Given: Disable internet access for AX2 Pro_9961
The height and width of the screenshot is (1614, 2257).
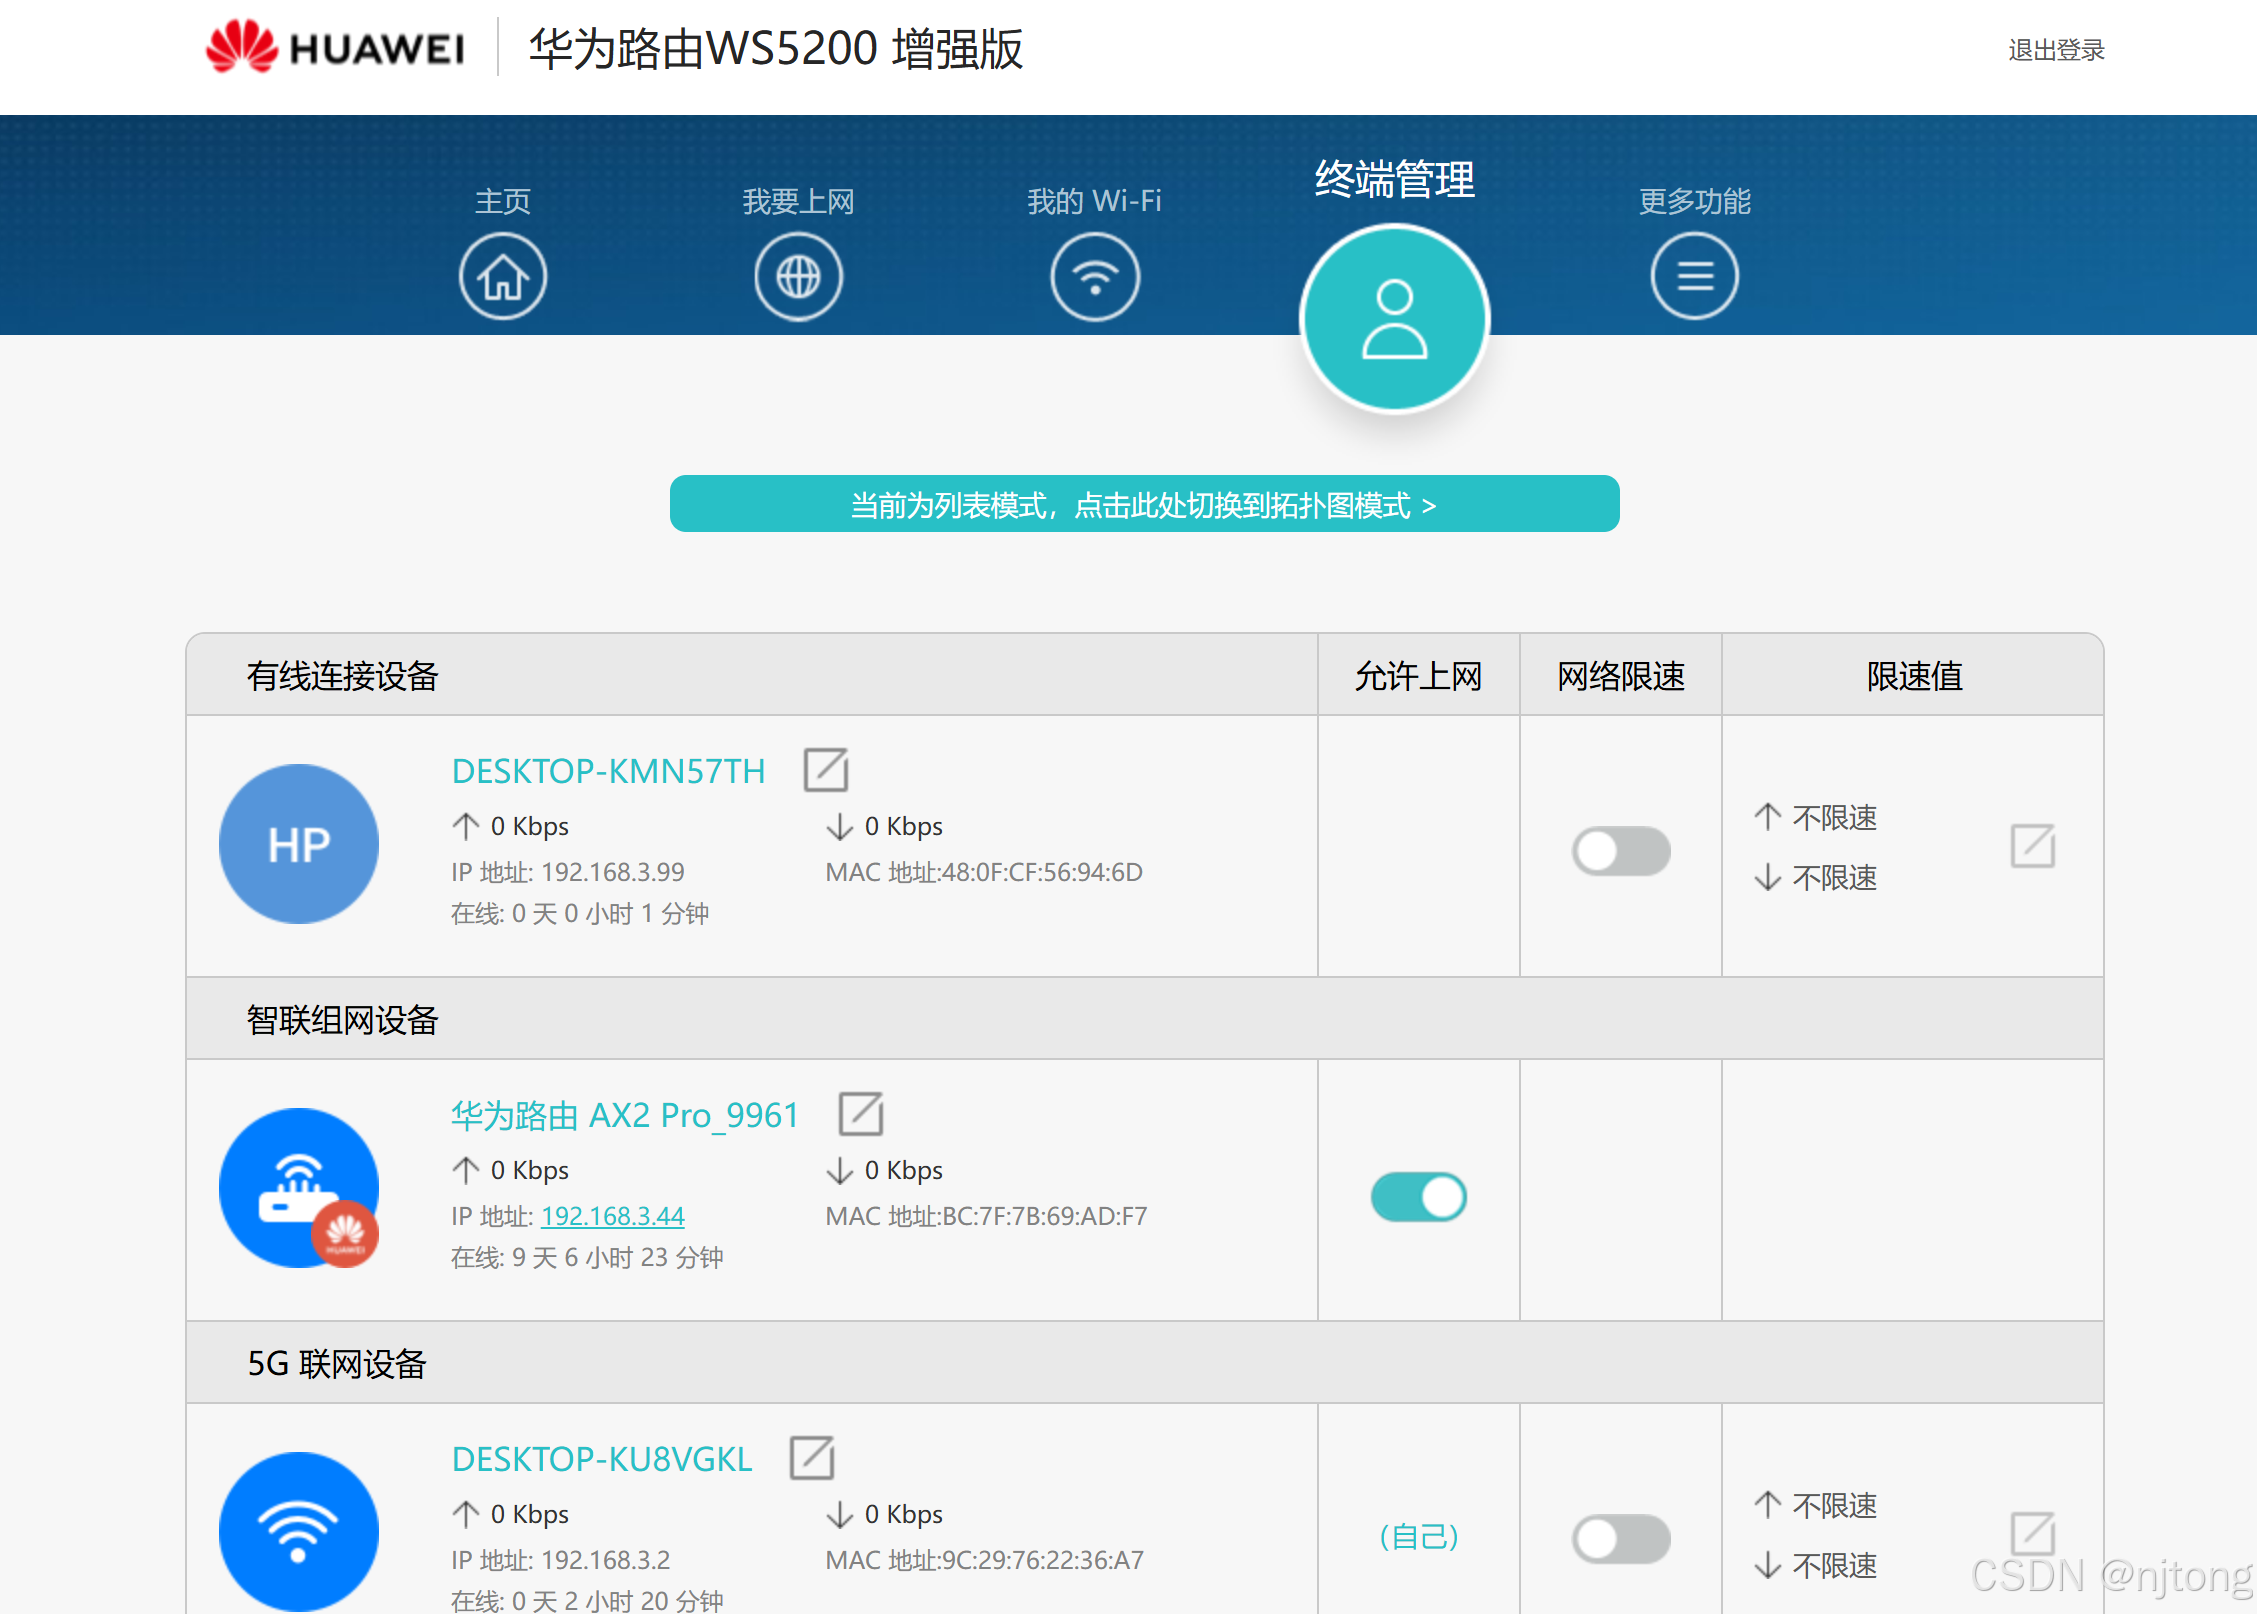Looking at the screenshot, I should [1418, 1196].
